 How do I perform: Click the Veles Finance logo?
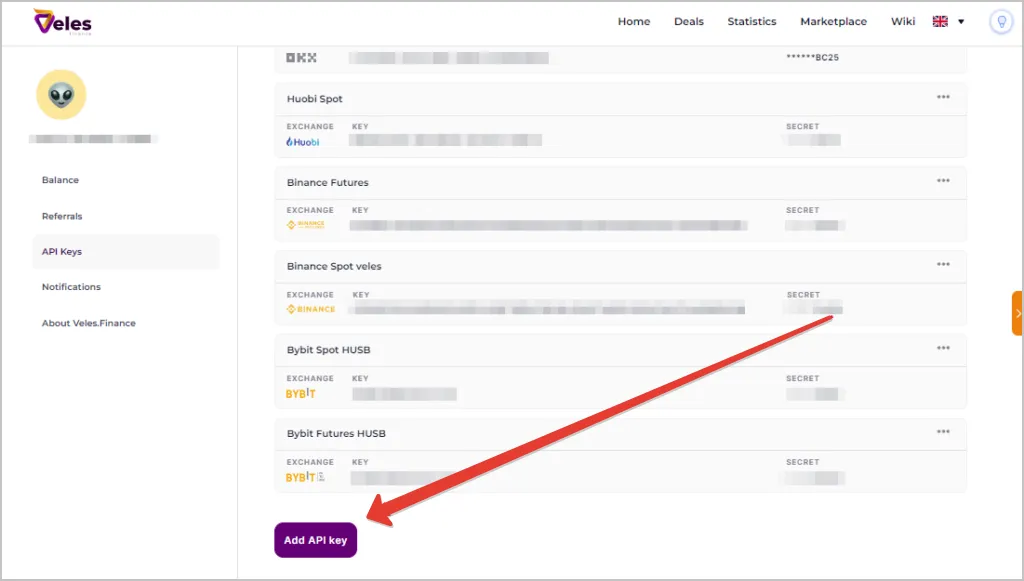(62, 22)
